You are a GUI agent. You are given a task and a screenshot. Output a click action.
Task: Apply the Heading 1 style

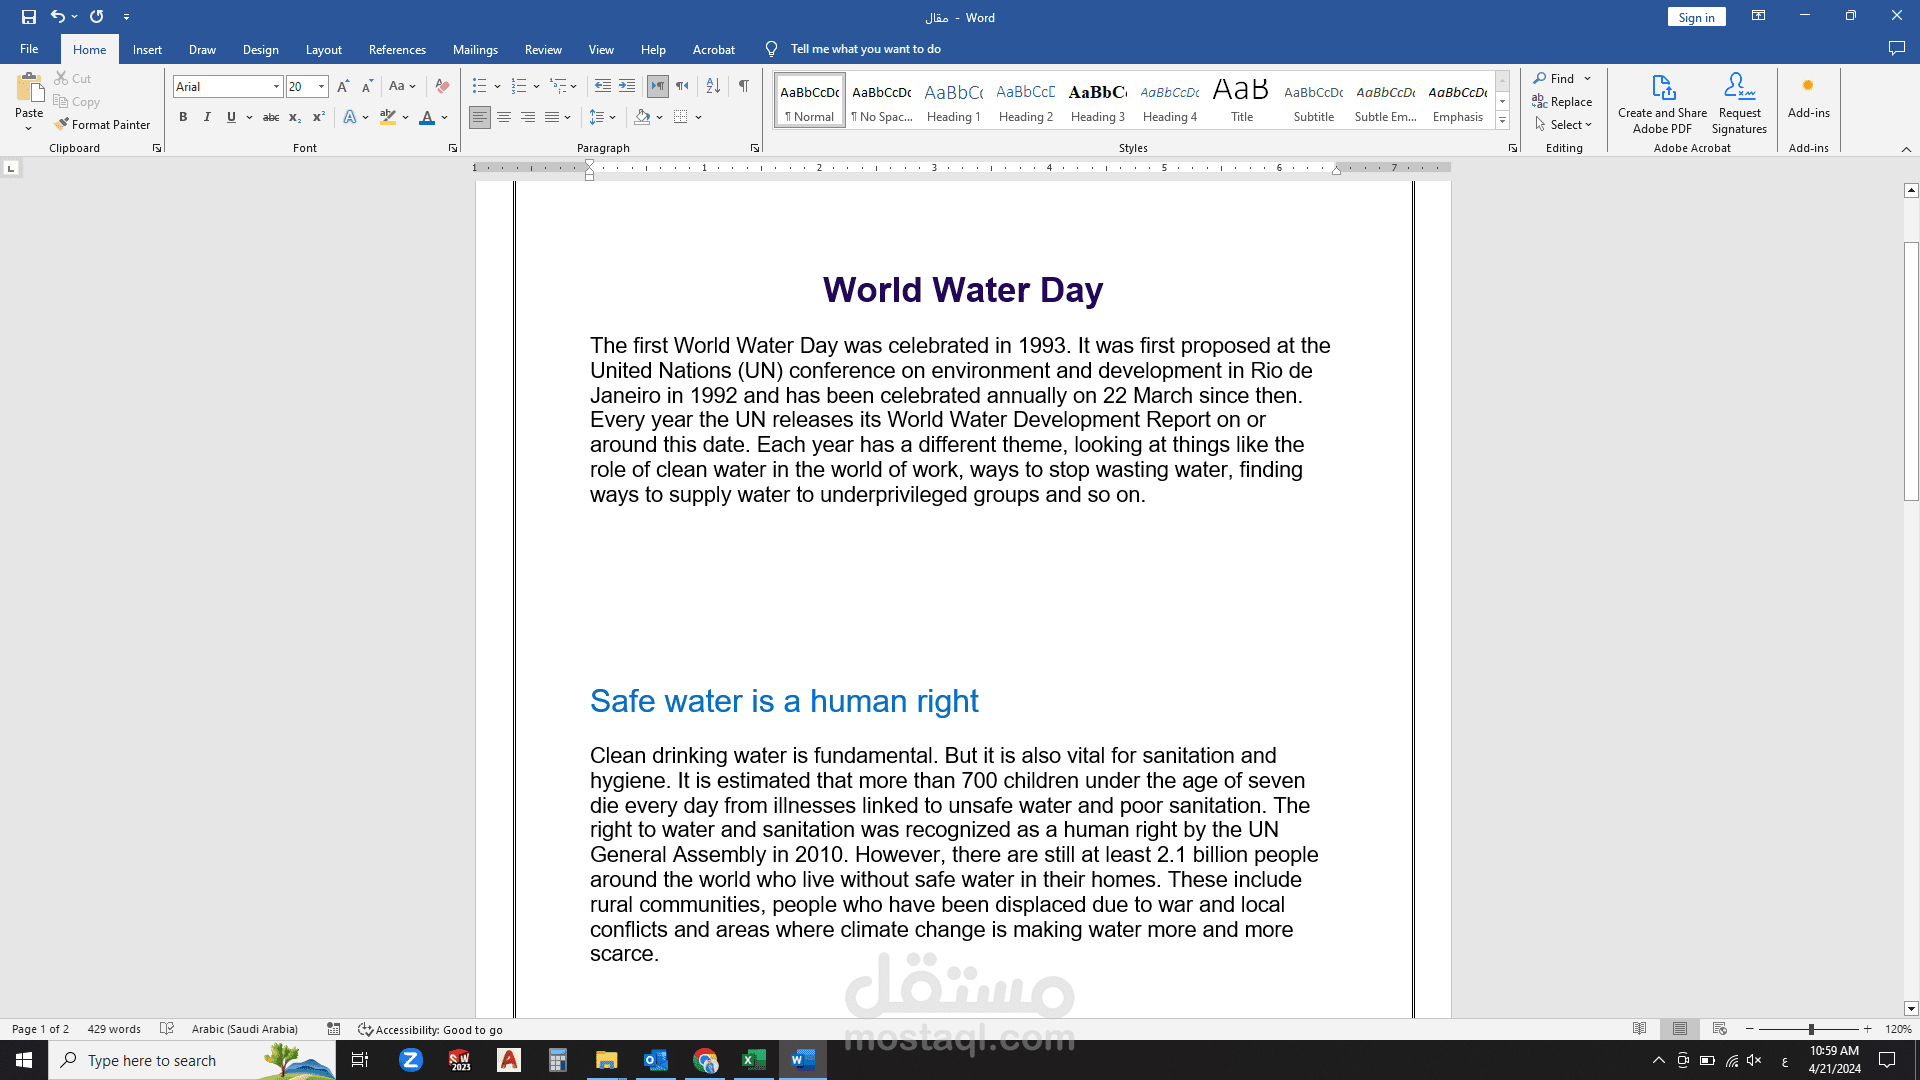[954, 100]
